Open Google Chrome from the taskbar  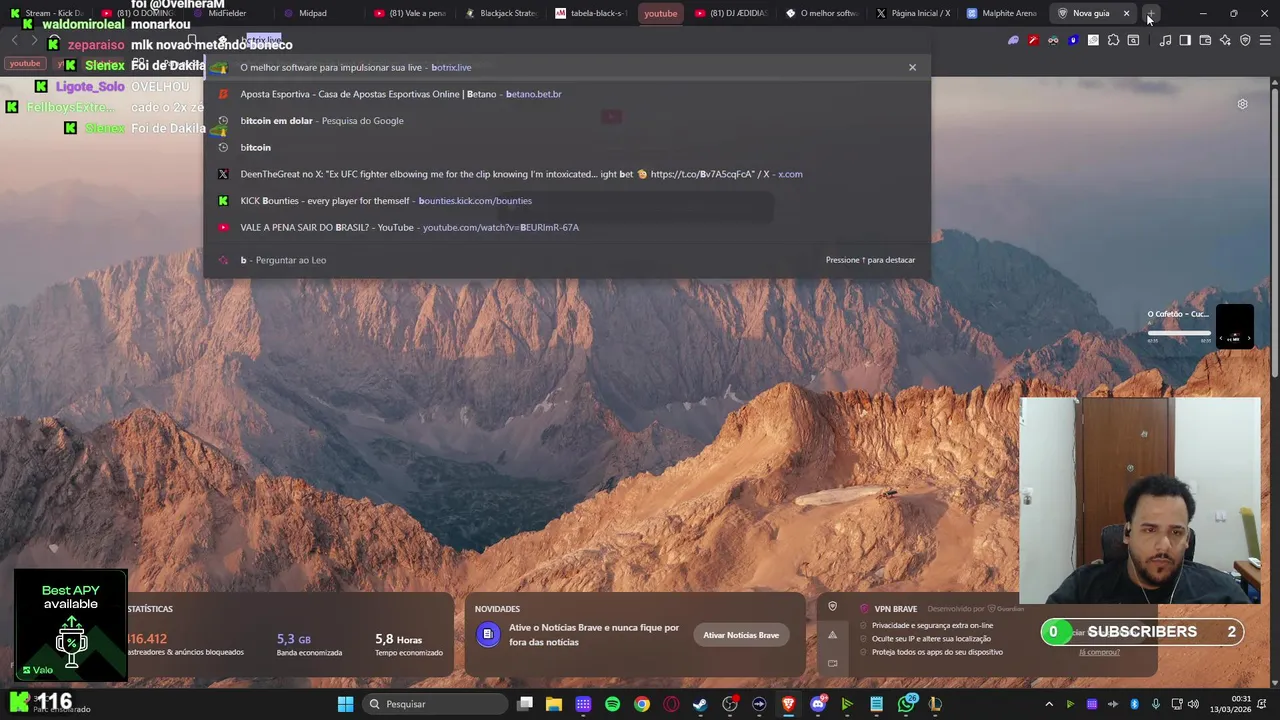click(x=641, y=704)
